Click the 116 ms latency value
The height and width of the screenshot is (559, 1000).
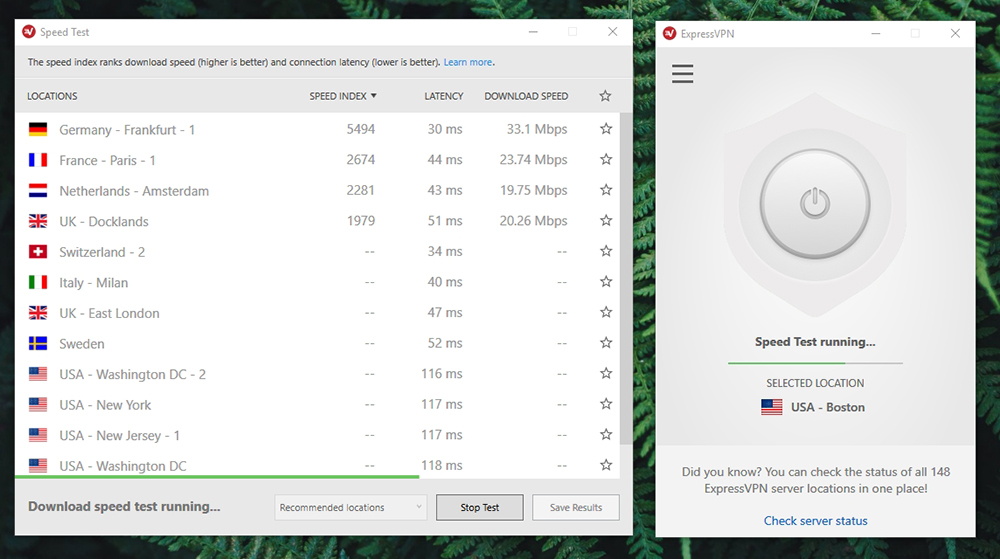click(x=441, y=374)
